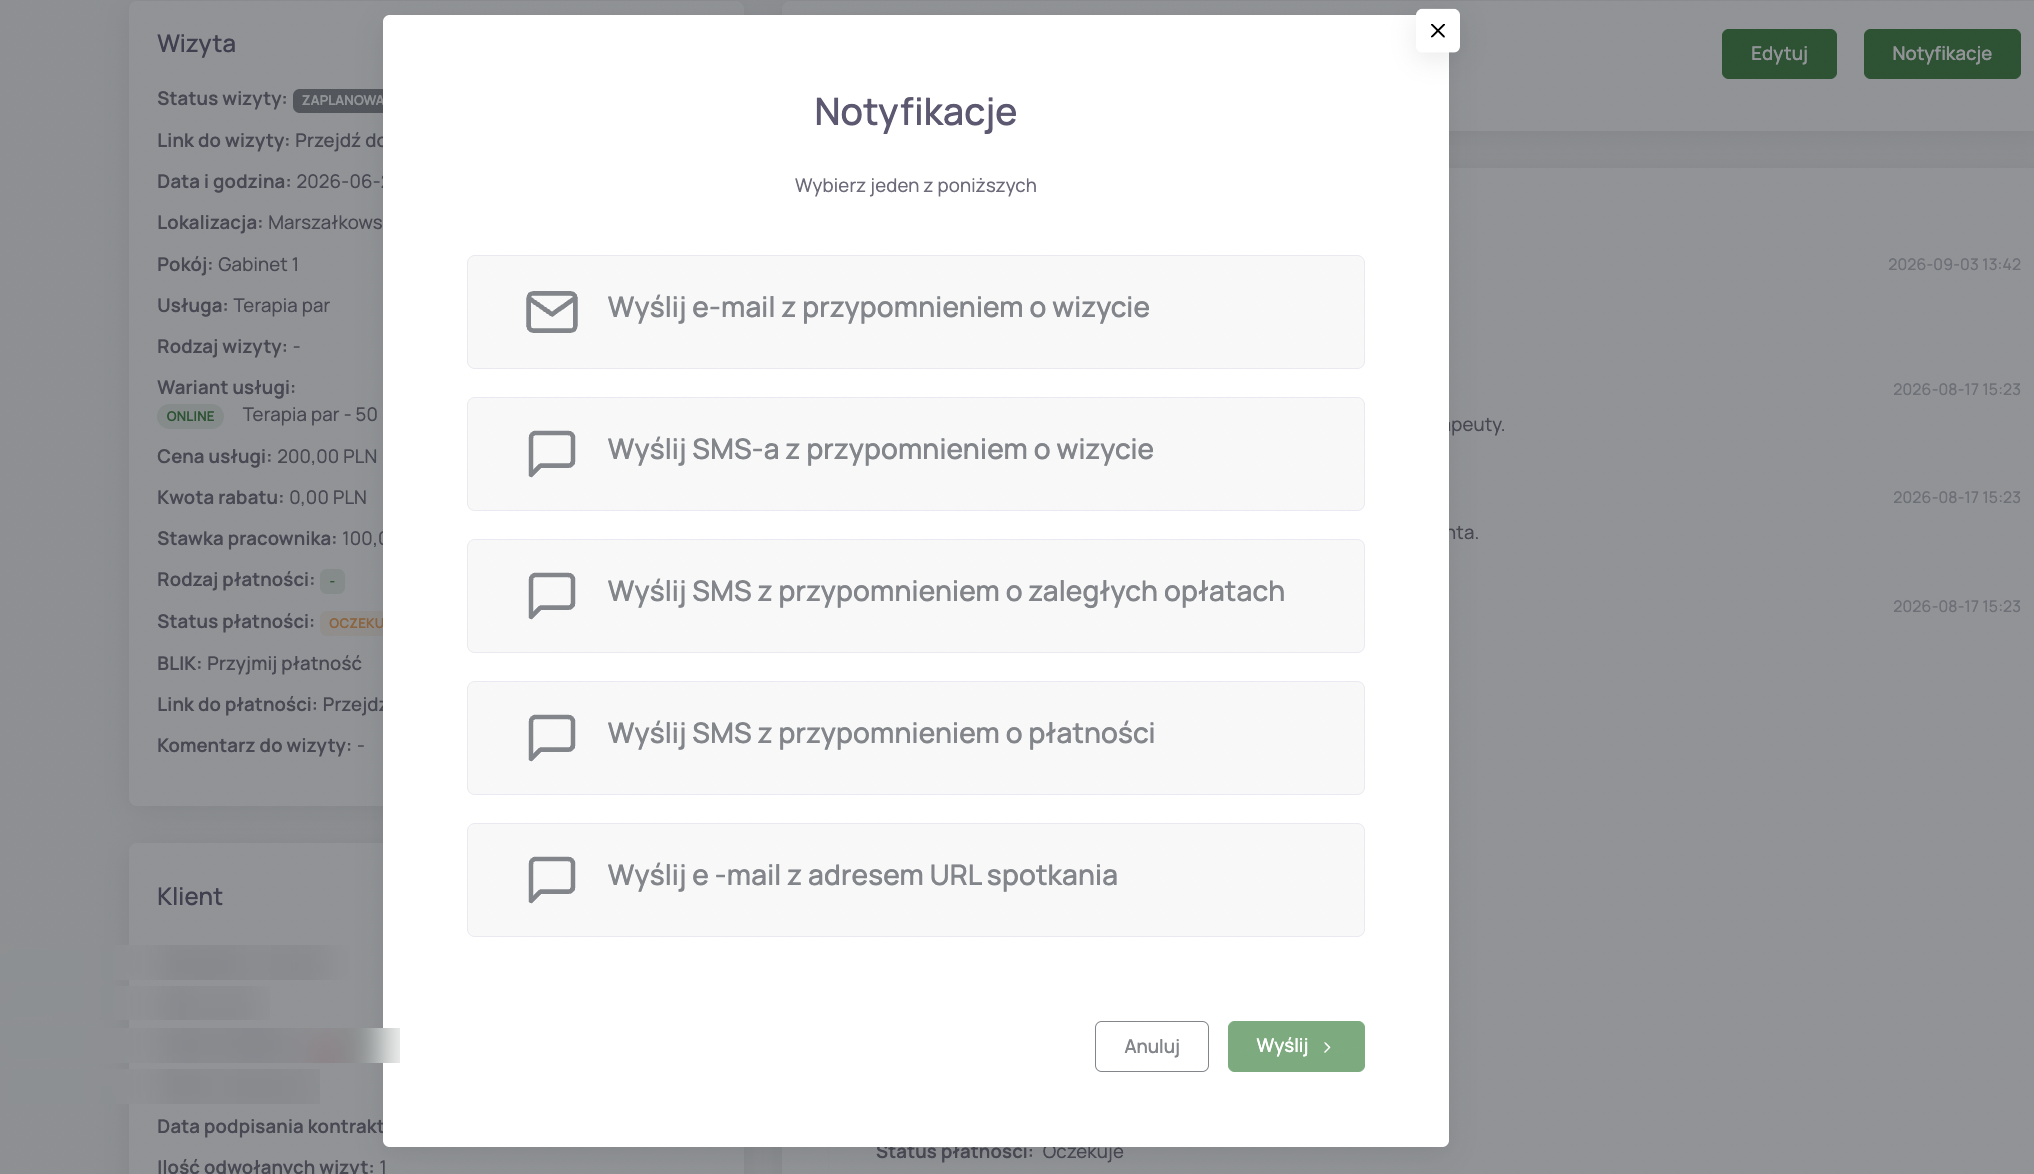2034x1174 pixels.
Task: Click the ZAPLANOWANA status badge
Action: (x=338, y=100)
